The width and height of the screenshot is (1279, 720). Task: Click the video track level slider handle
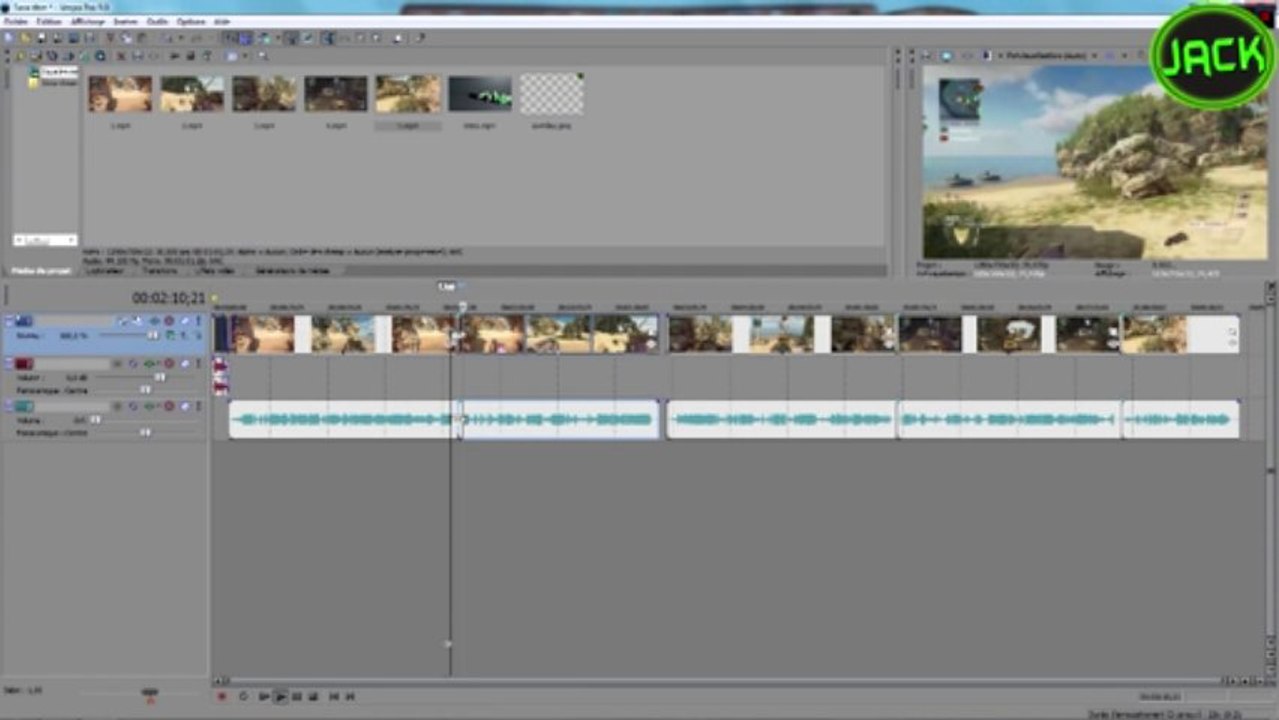153,335
